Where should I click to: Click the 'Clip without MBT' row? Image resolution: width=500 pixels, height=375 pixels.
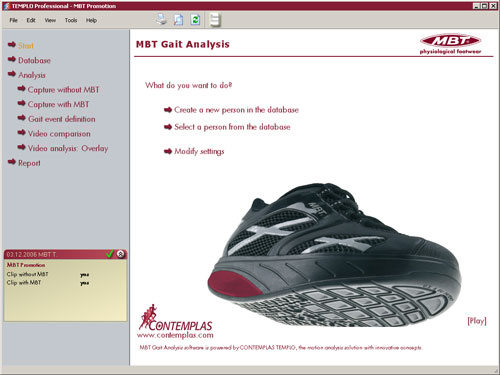48,274
